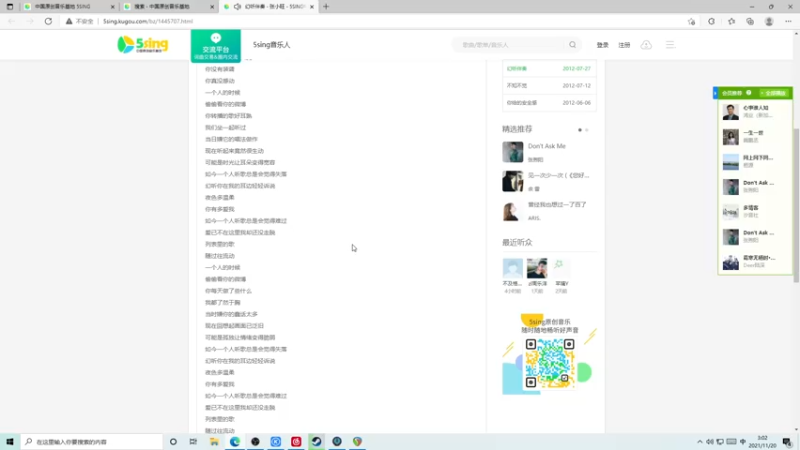Open Steam from the taskbar

pos(316,442)
